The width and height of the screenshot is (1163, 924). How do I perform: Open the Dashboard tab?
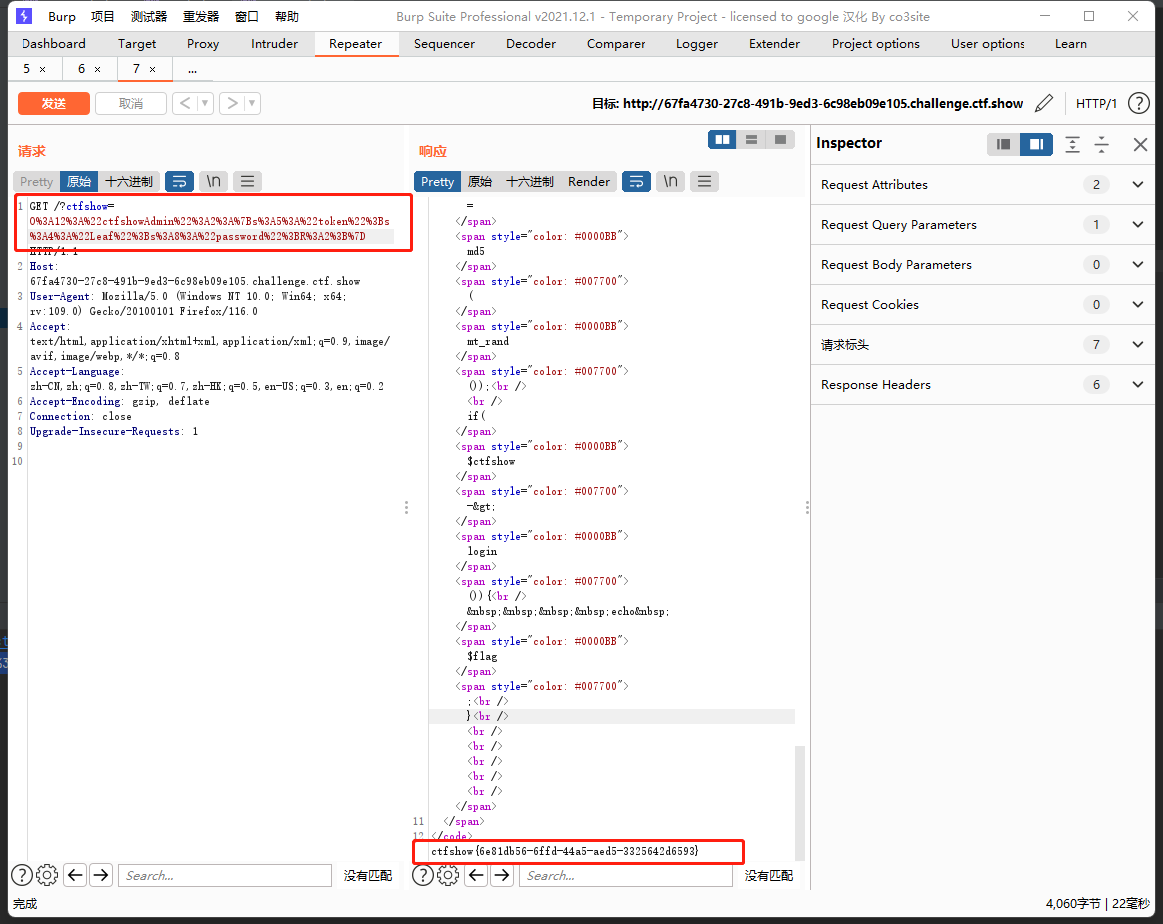54,44
